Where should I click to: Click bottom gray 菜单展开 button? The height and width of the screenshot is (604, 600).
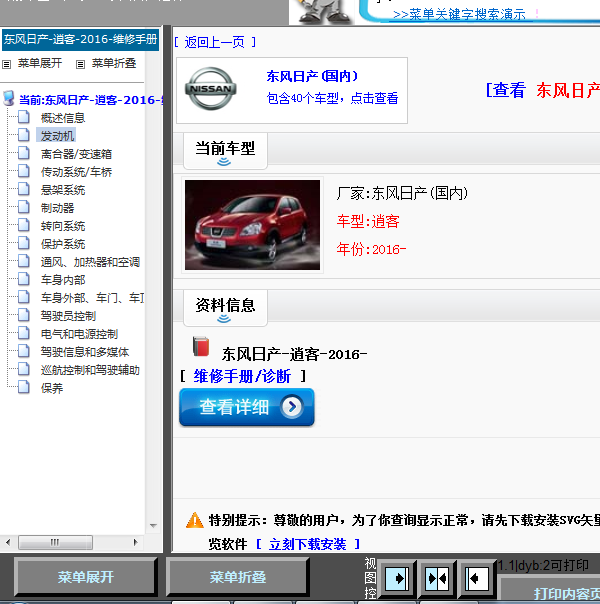[85, 577]
